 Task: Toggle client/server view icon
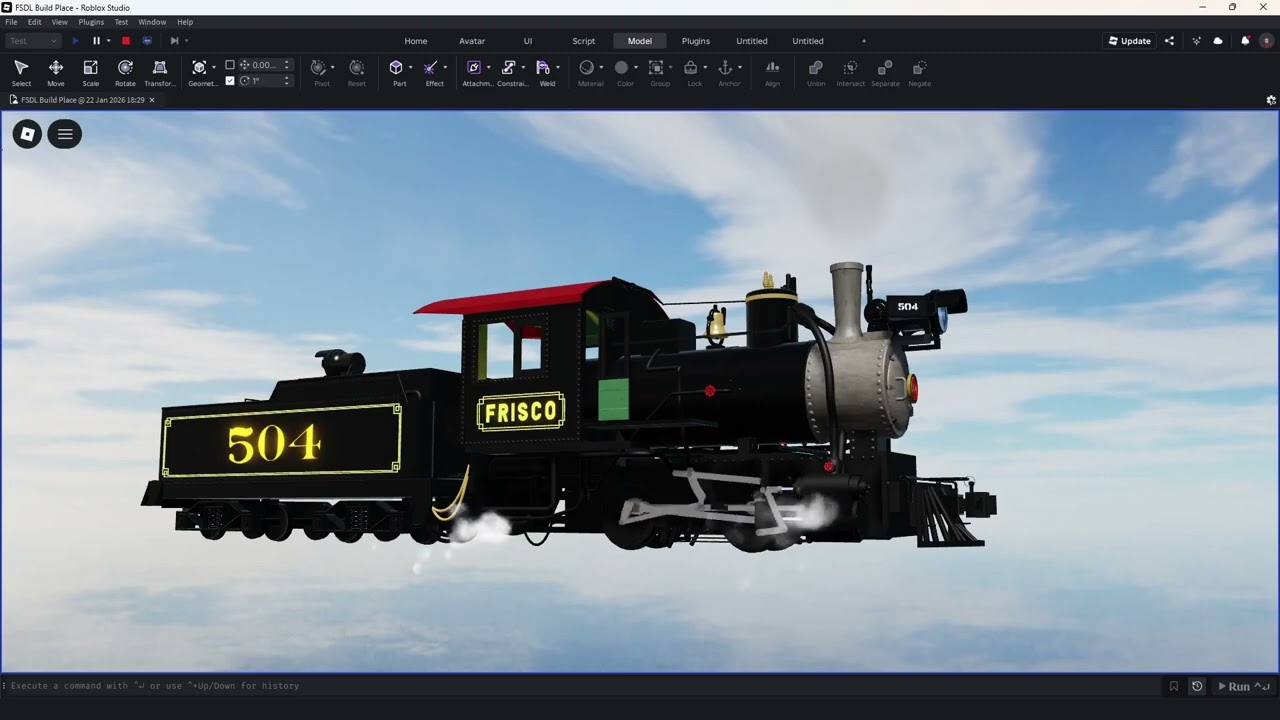(147, 41)
